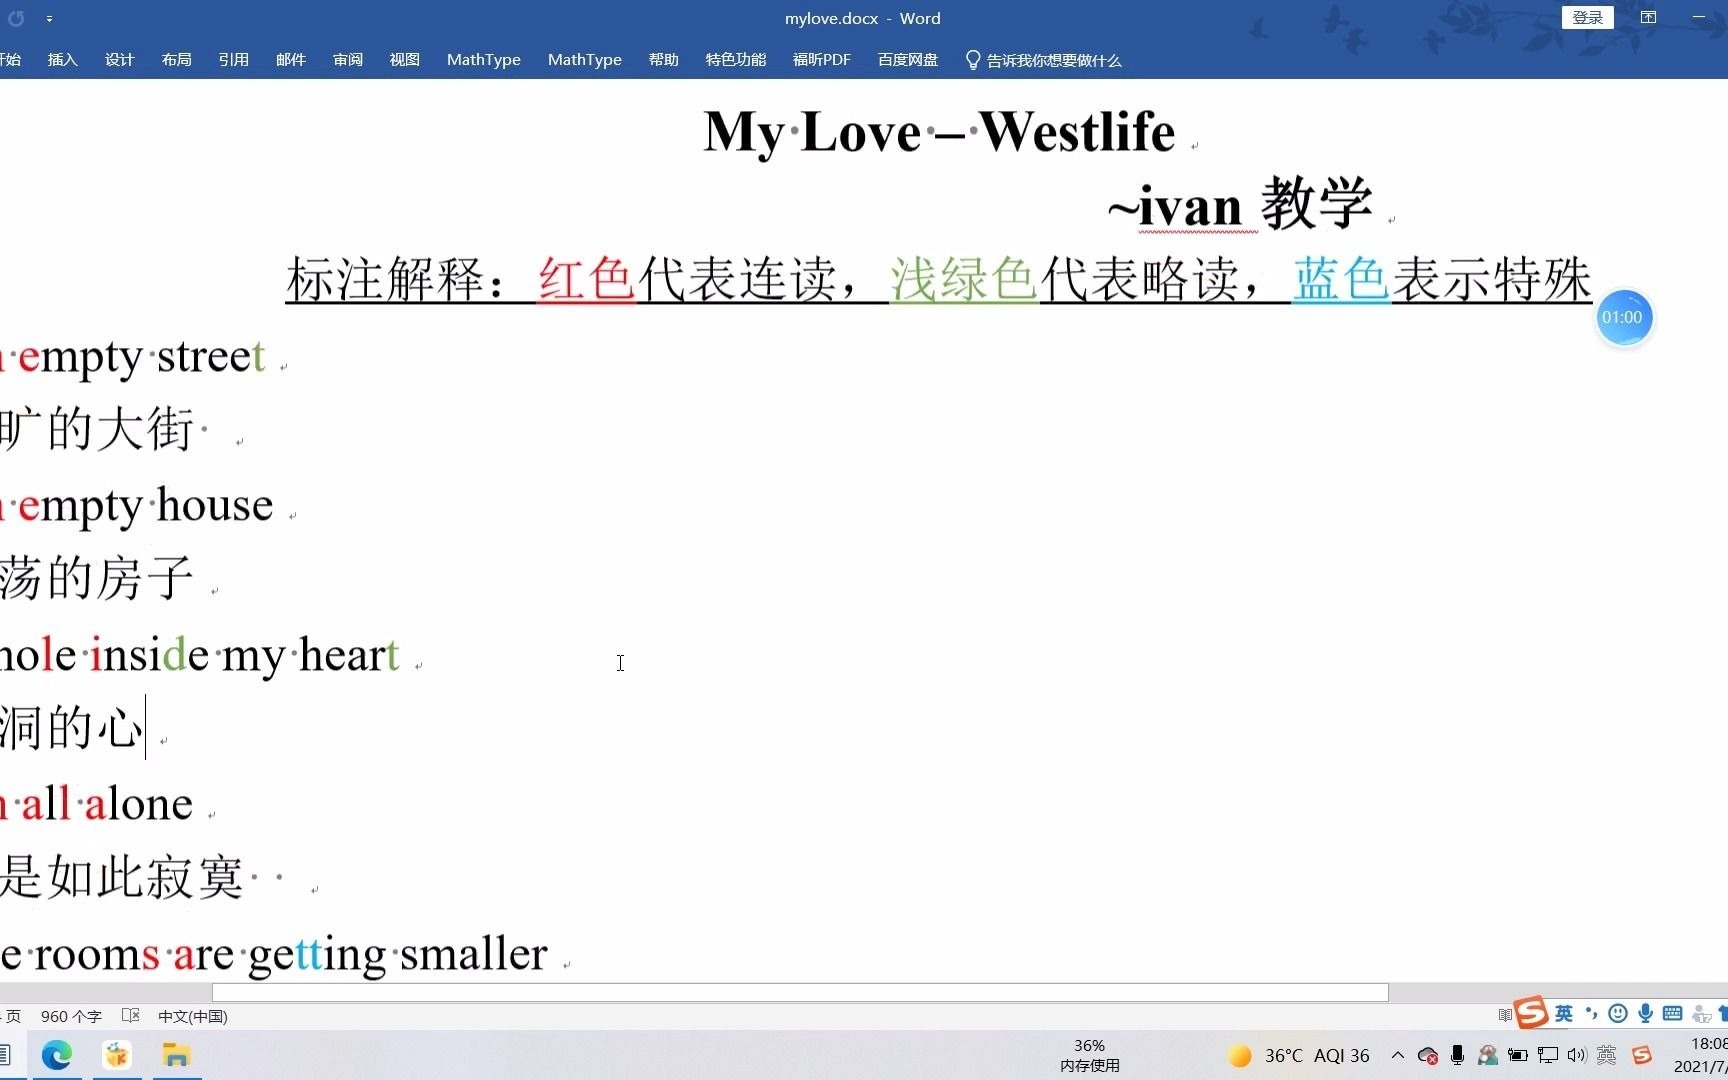Click the ~ivan 教学 subtitle text
The width and height of the screenshot is (1728, 1080).
point(1240,205)
